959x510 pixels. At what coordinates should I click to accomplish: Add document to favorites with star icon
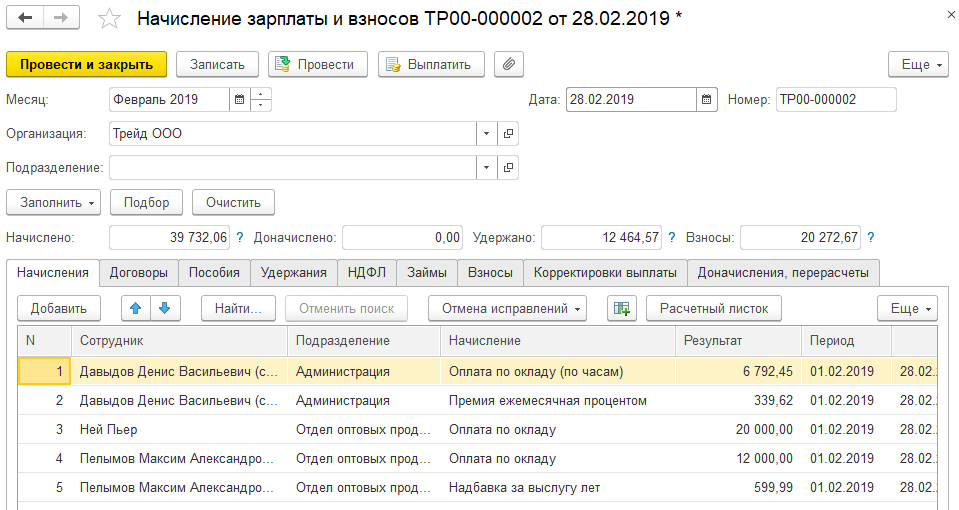tap(111, 19)
